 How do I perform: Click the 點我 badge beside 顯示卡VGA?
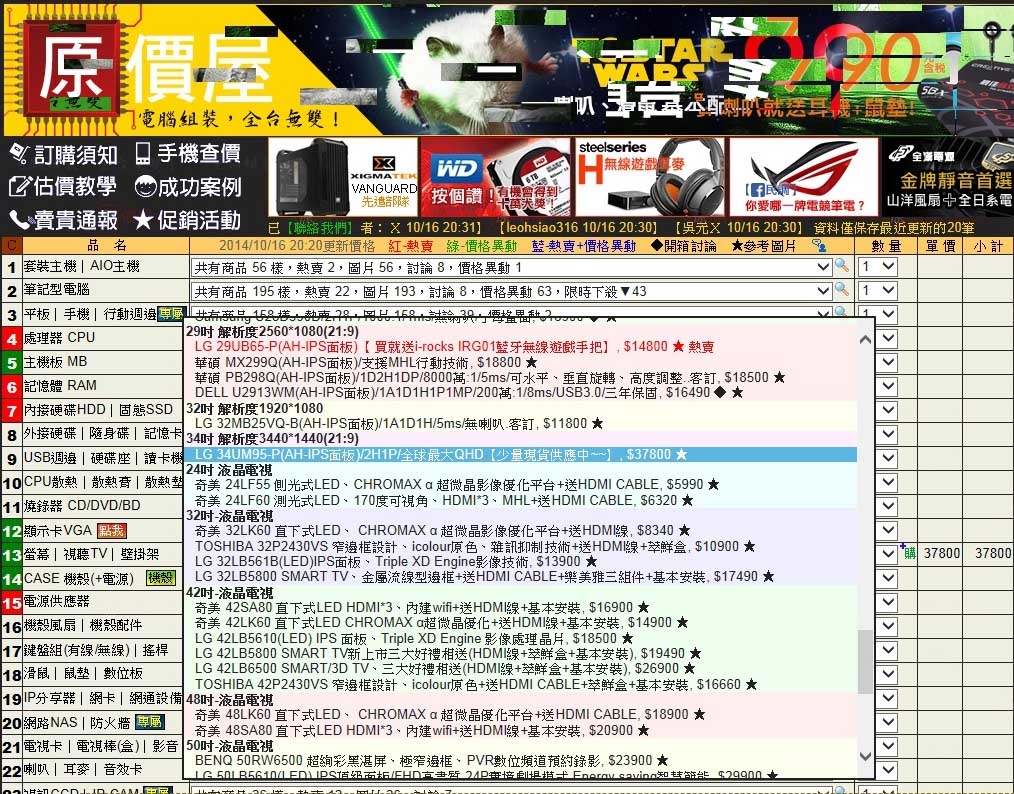(111, 531)
